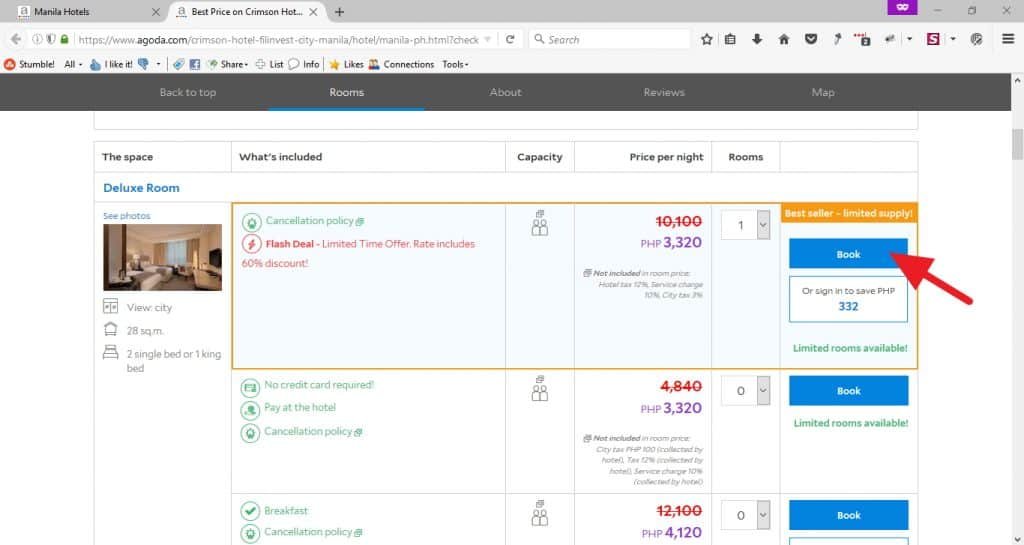The image size is (1024, 545).
Task: Click the red S extension icon
Action: click(x=933, y=39)
